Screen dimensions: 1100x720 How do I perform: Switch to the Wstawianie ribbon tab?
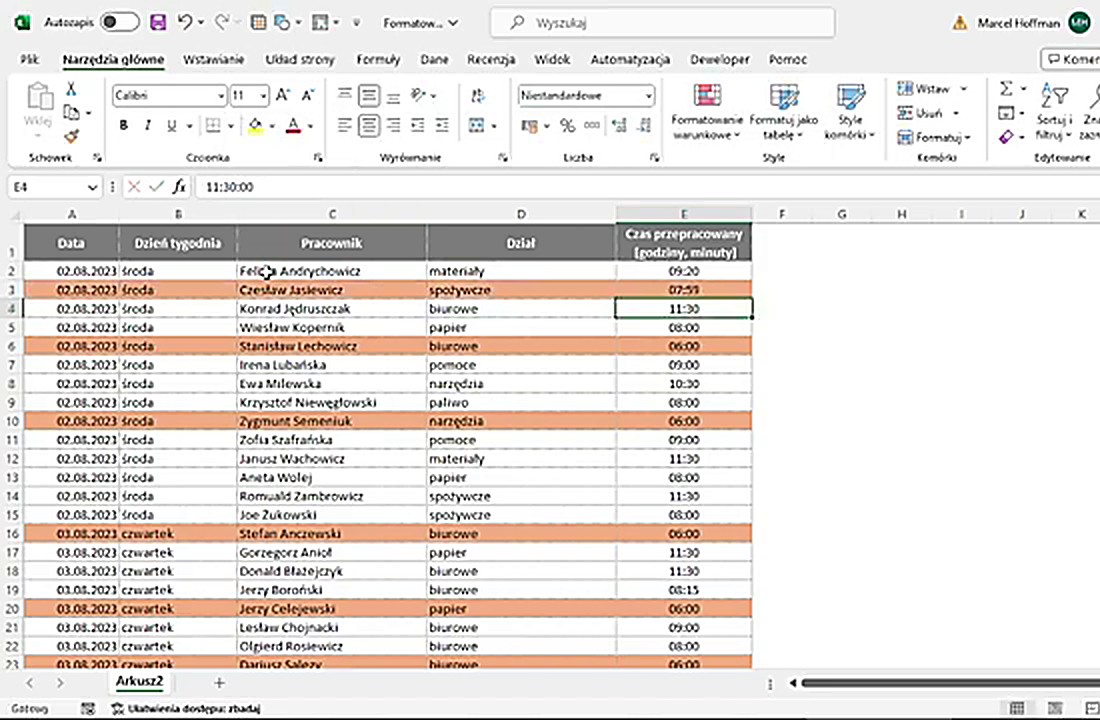point(213,60)
